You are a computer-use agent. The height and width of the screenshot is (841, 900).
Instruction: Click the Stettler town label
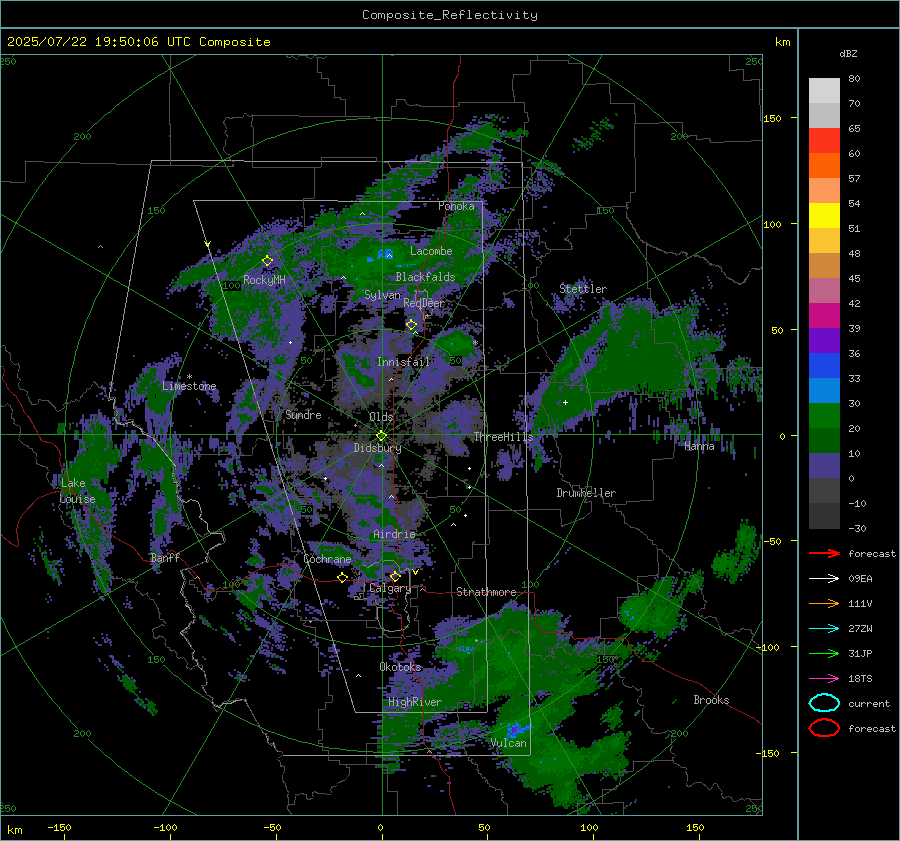(583, 289)
